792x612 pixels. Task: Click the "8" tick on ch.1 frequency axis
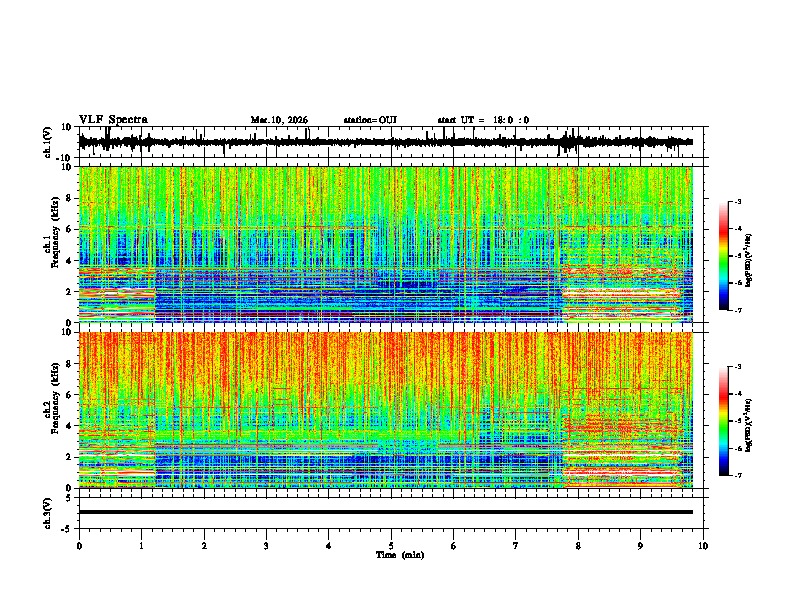tap(69, 198)
